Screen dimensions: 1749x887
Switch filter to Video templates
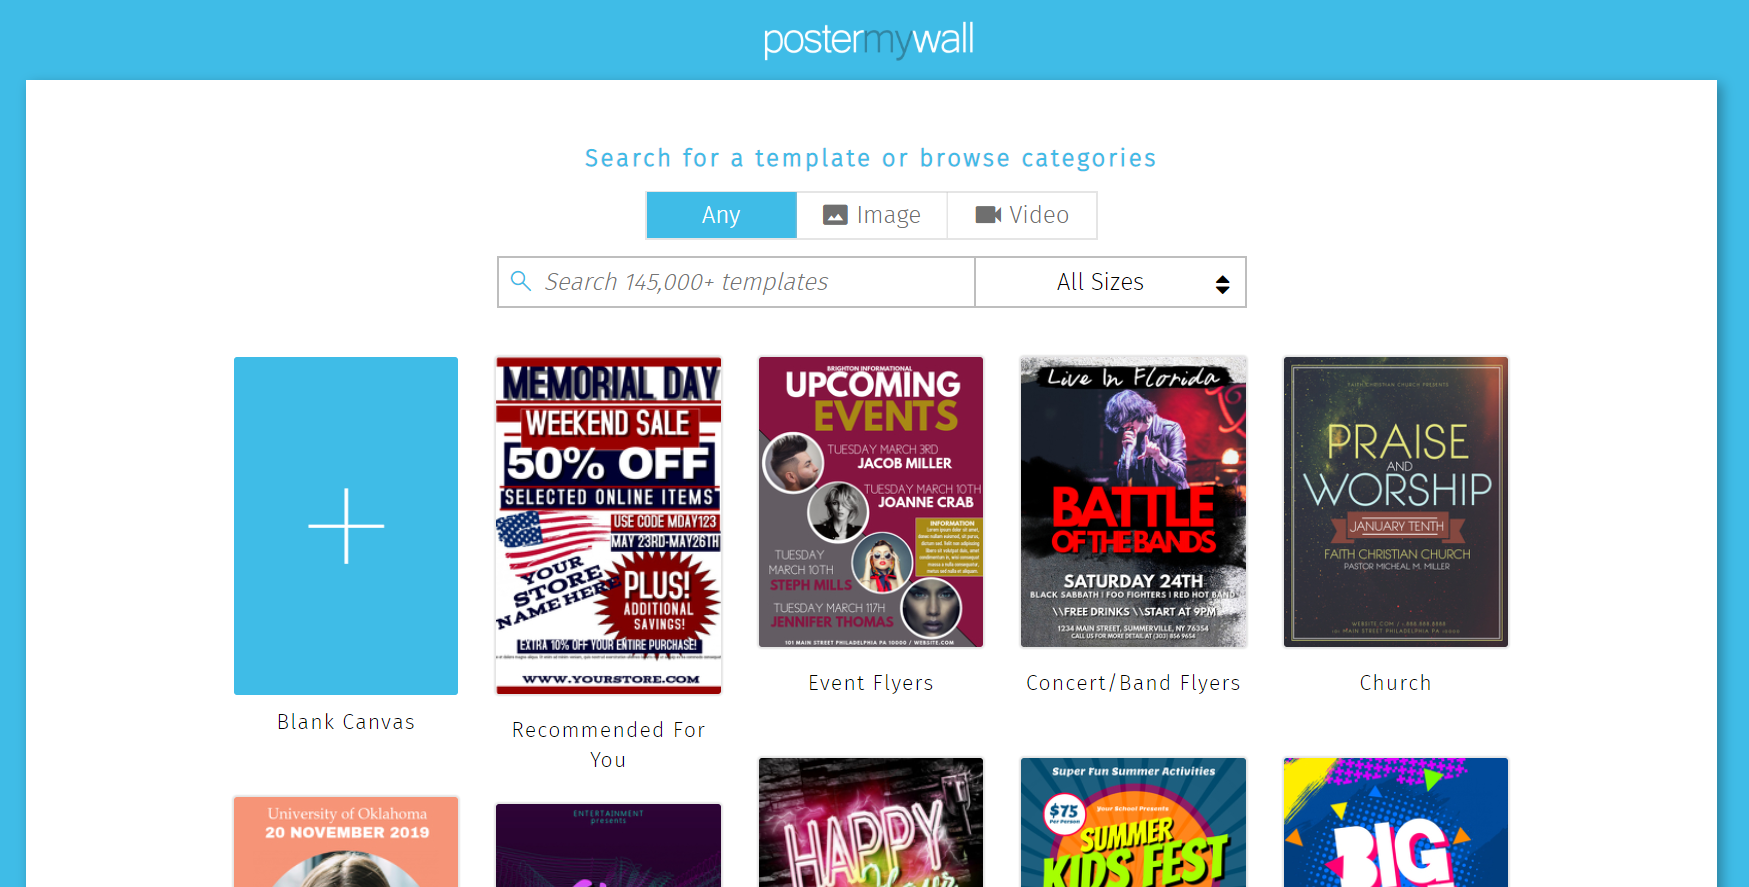1022,215
